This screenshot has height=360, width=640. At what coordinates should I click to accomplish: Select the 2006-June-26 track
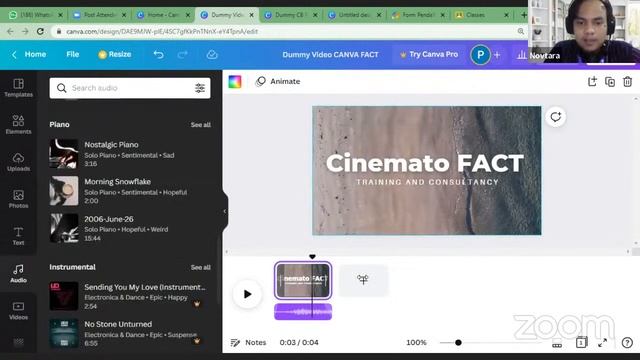(130, 228)
